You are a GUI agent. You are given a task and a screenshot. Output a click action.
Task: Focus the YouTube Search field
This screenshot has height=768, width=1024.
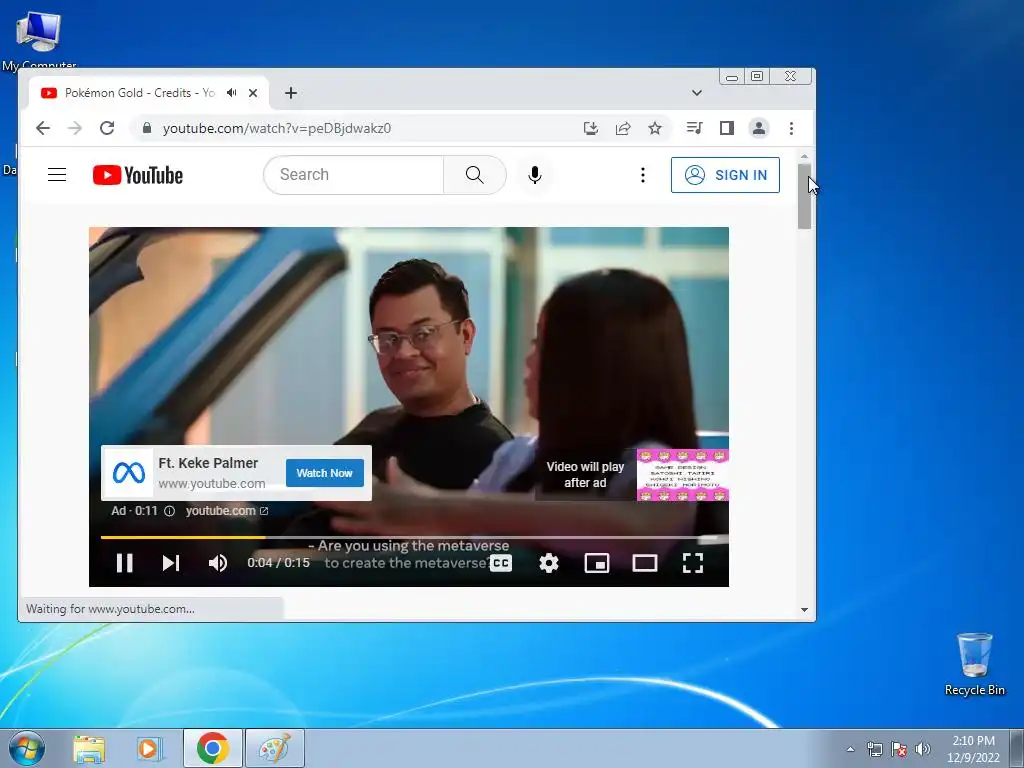pyautogui.click(x=353, y=174)
